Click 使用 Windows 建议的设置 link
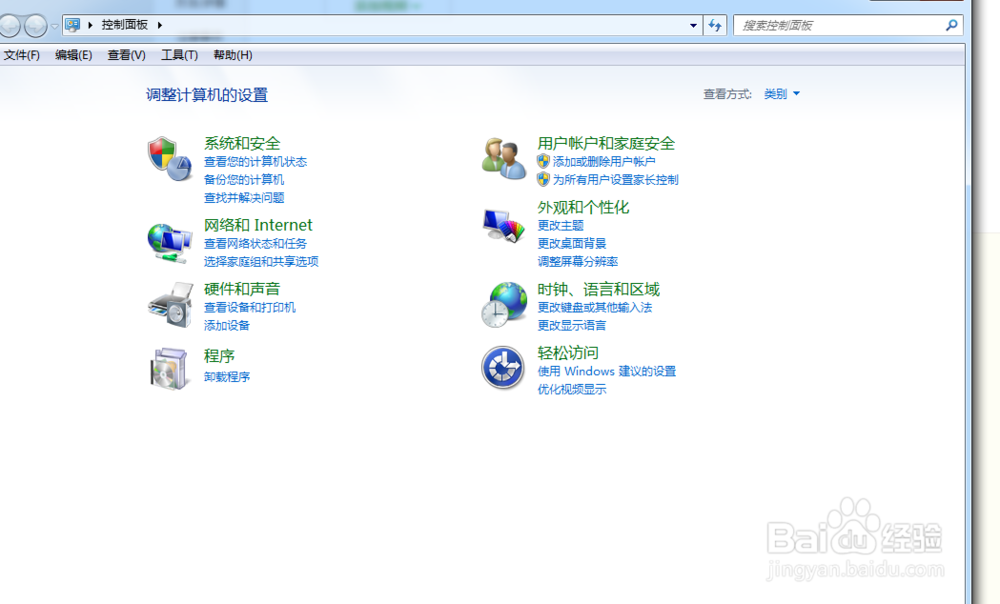Image resolution: width=1000 pixels, height=604 pixels. coord(607,371)
